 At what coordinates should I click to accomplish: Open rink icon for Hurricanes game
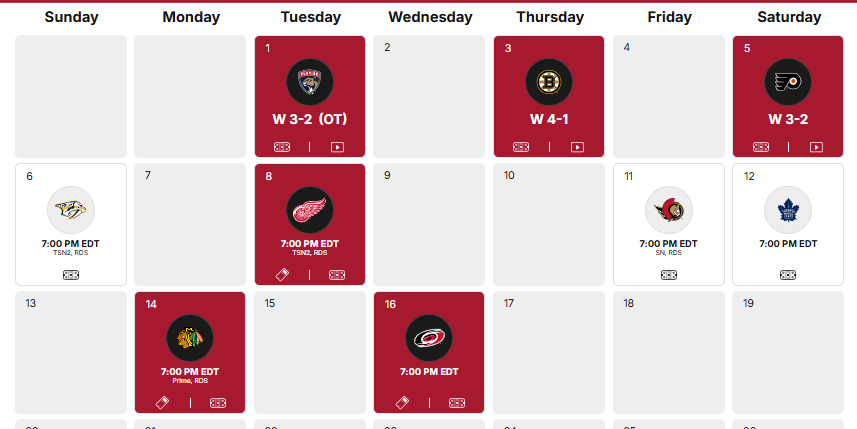[x=457, y=403]
